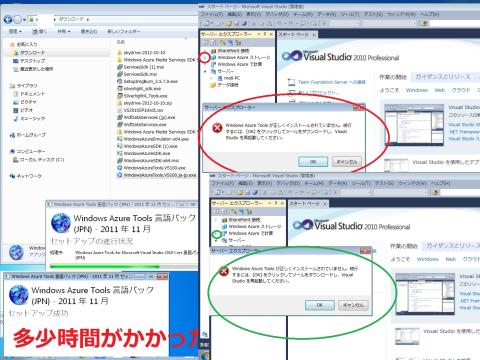Open ヘルプ(H) menu in upper Visual Studio
This screenshot has width=480, height=360.
tap(429, 14)
